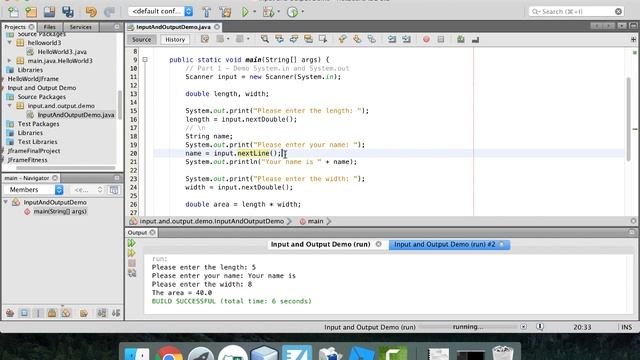Open the Run Project dropdown arrow
The image size is (640, 360).
255,12
